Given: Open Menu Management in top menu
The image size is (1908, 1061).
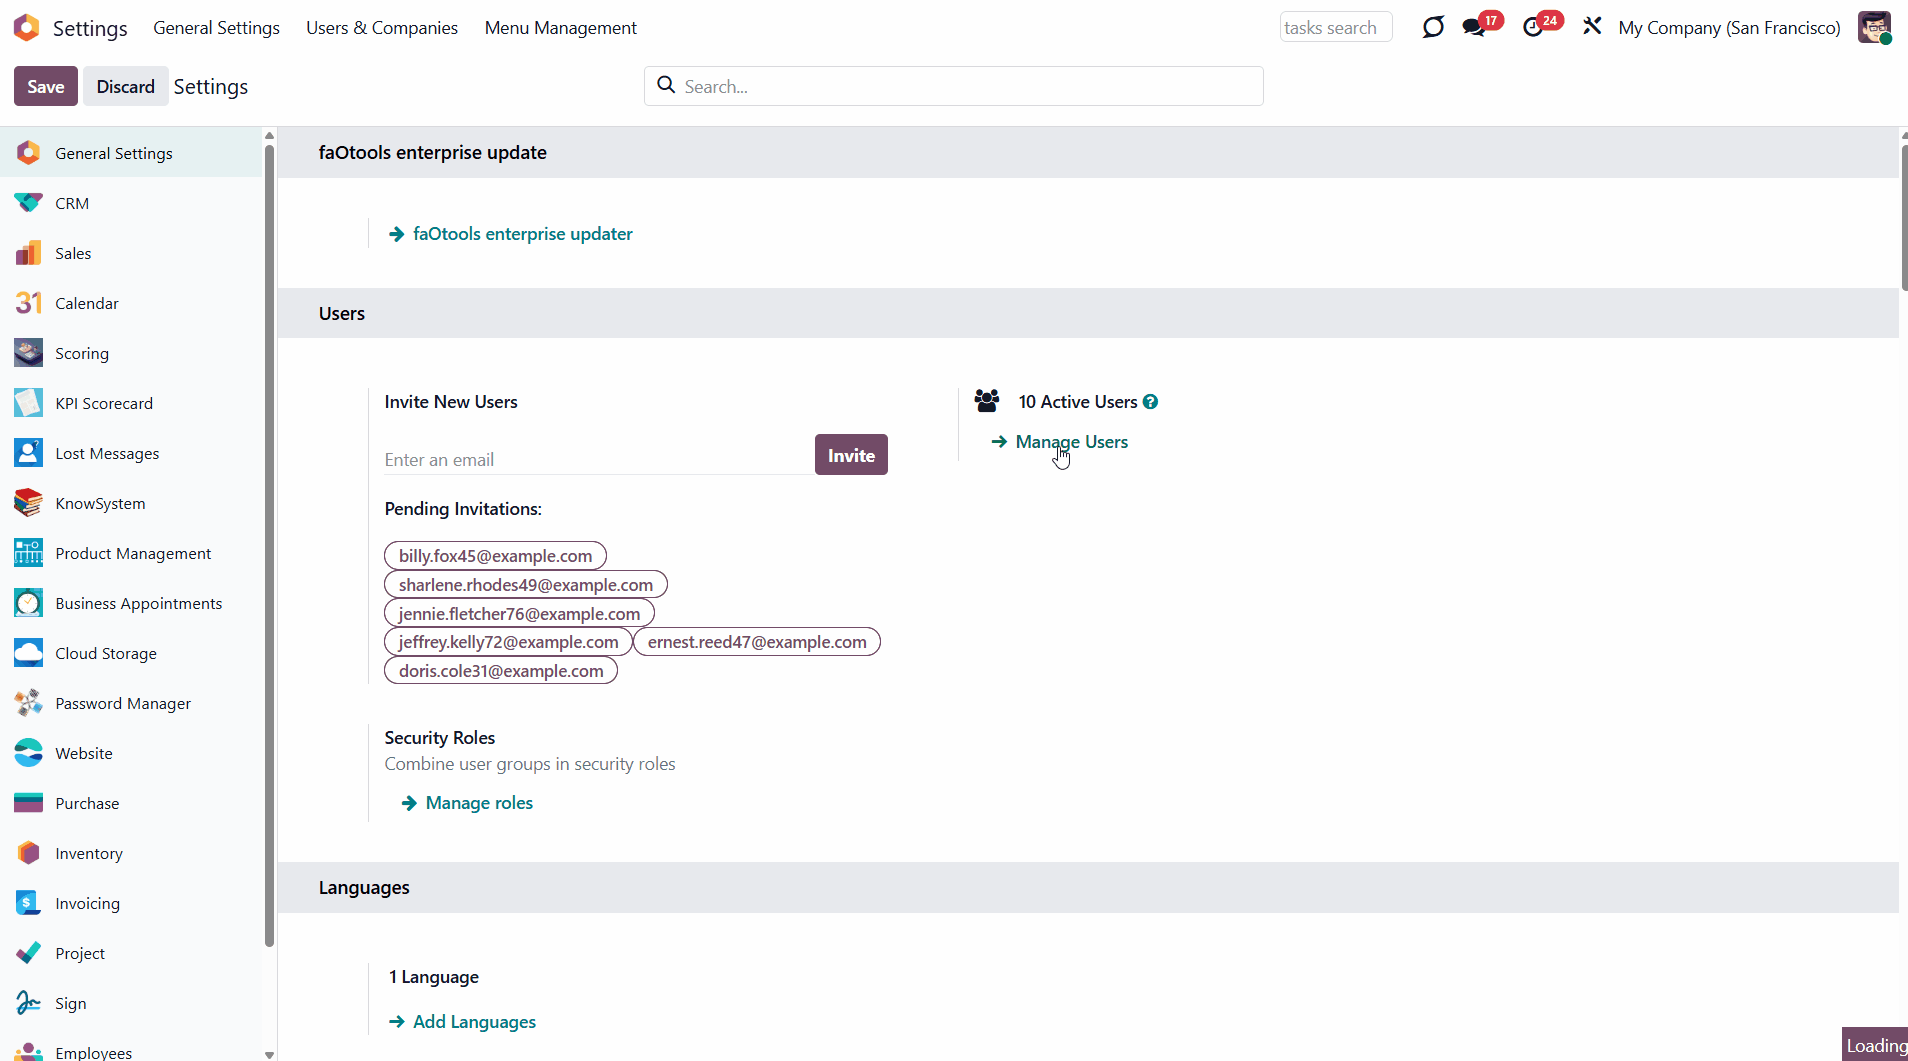Looking at the screenshot, I should (560, 28).
